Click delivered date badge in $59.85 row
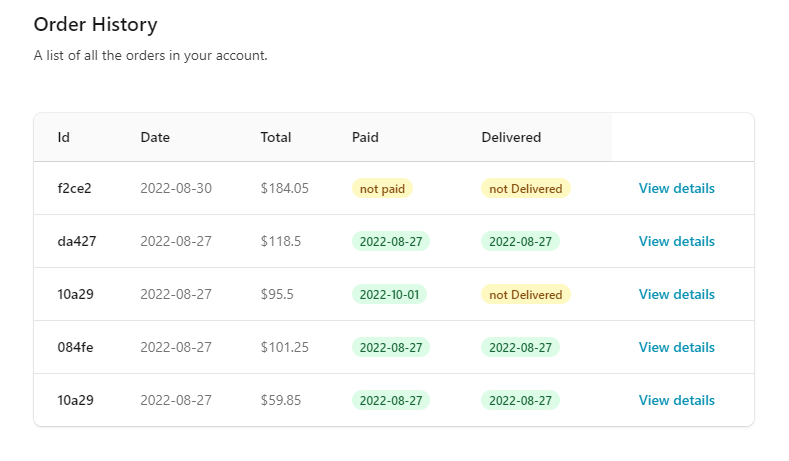 [520, 400]
